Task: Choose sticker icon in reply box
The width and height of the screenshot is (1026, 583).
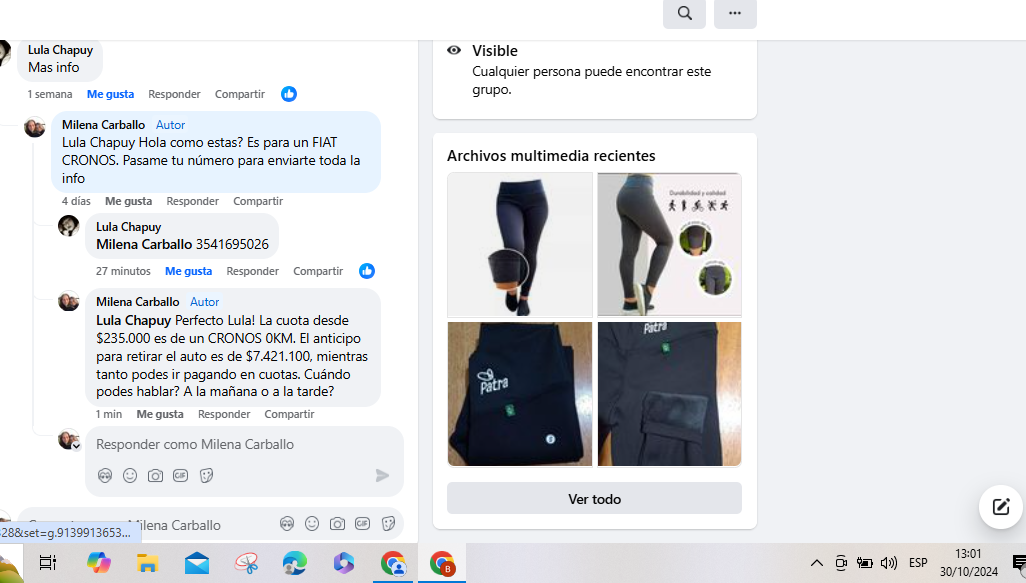Action: point(206,476)
